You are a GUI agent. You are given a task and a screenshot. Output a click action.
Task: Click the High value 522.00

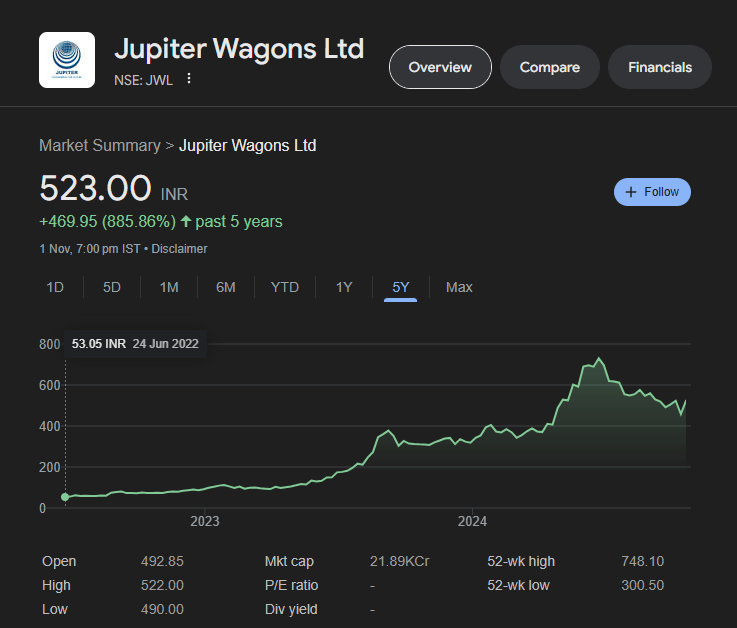[x=162, y=585]
